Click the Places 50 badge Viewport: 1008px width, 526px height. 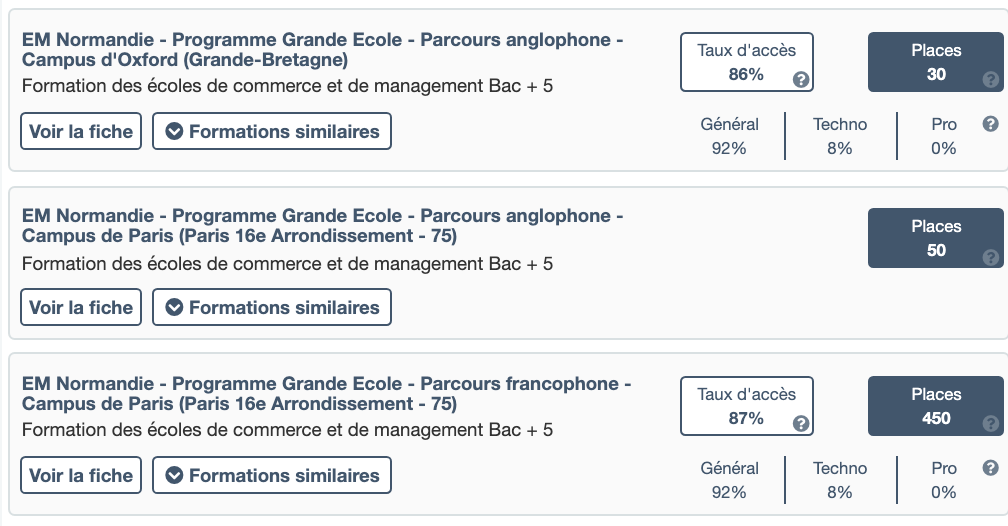pos(935,238)
